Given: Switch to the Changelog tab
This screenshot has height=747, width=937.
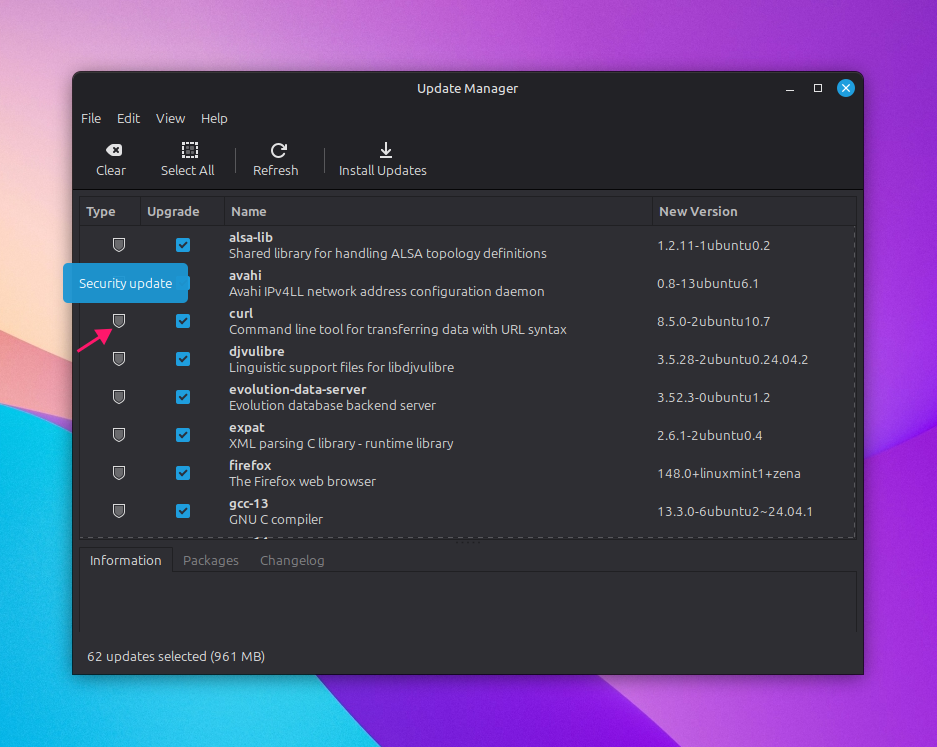Looking at the screenshot, I should pyautogui.click(x=292, y=560).
